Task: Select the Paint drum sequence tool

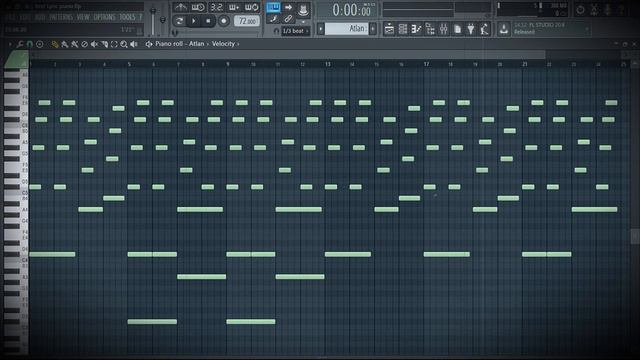Action: pos(75,44)
